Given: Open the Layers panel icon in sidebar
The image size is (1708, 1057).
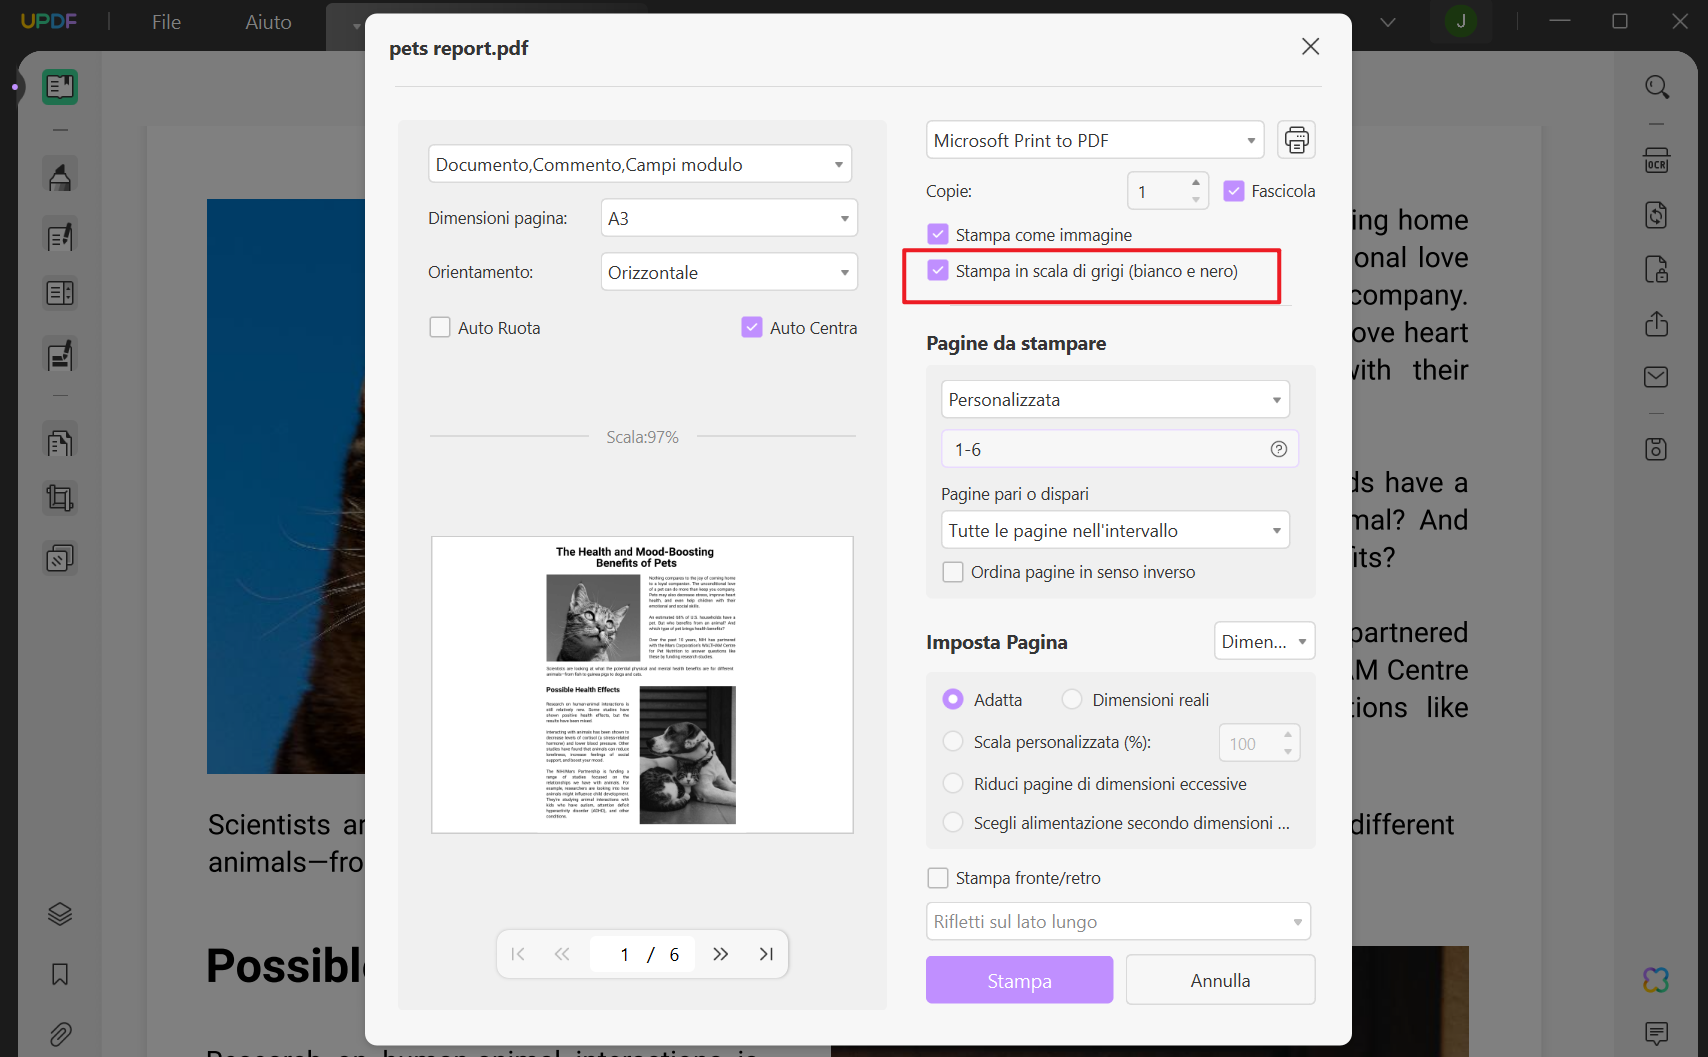Looking at the screenshot, I should click(x=60, y=914).
